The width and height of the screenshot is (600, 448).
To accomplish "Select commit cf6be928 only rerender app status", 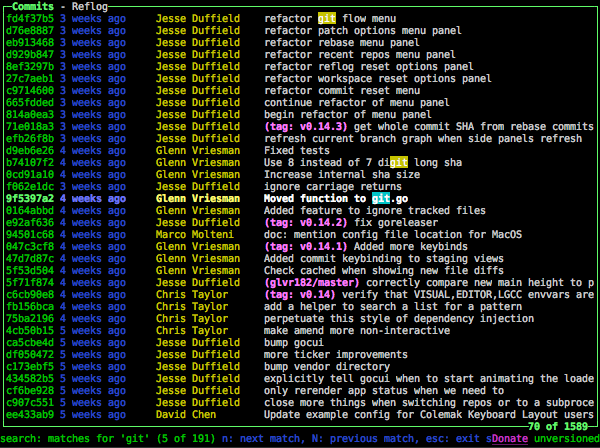I will click(x=300, y=390).
